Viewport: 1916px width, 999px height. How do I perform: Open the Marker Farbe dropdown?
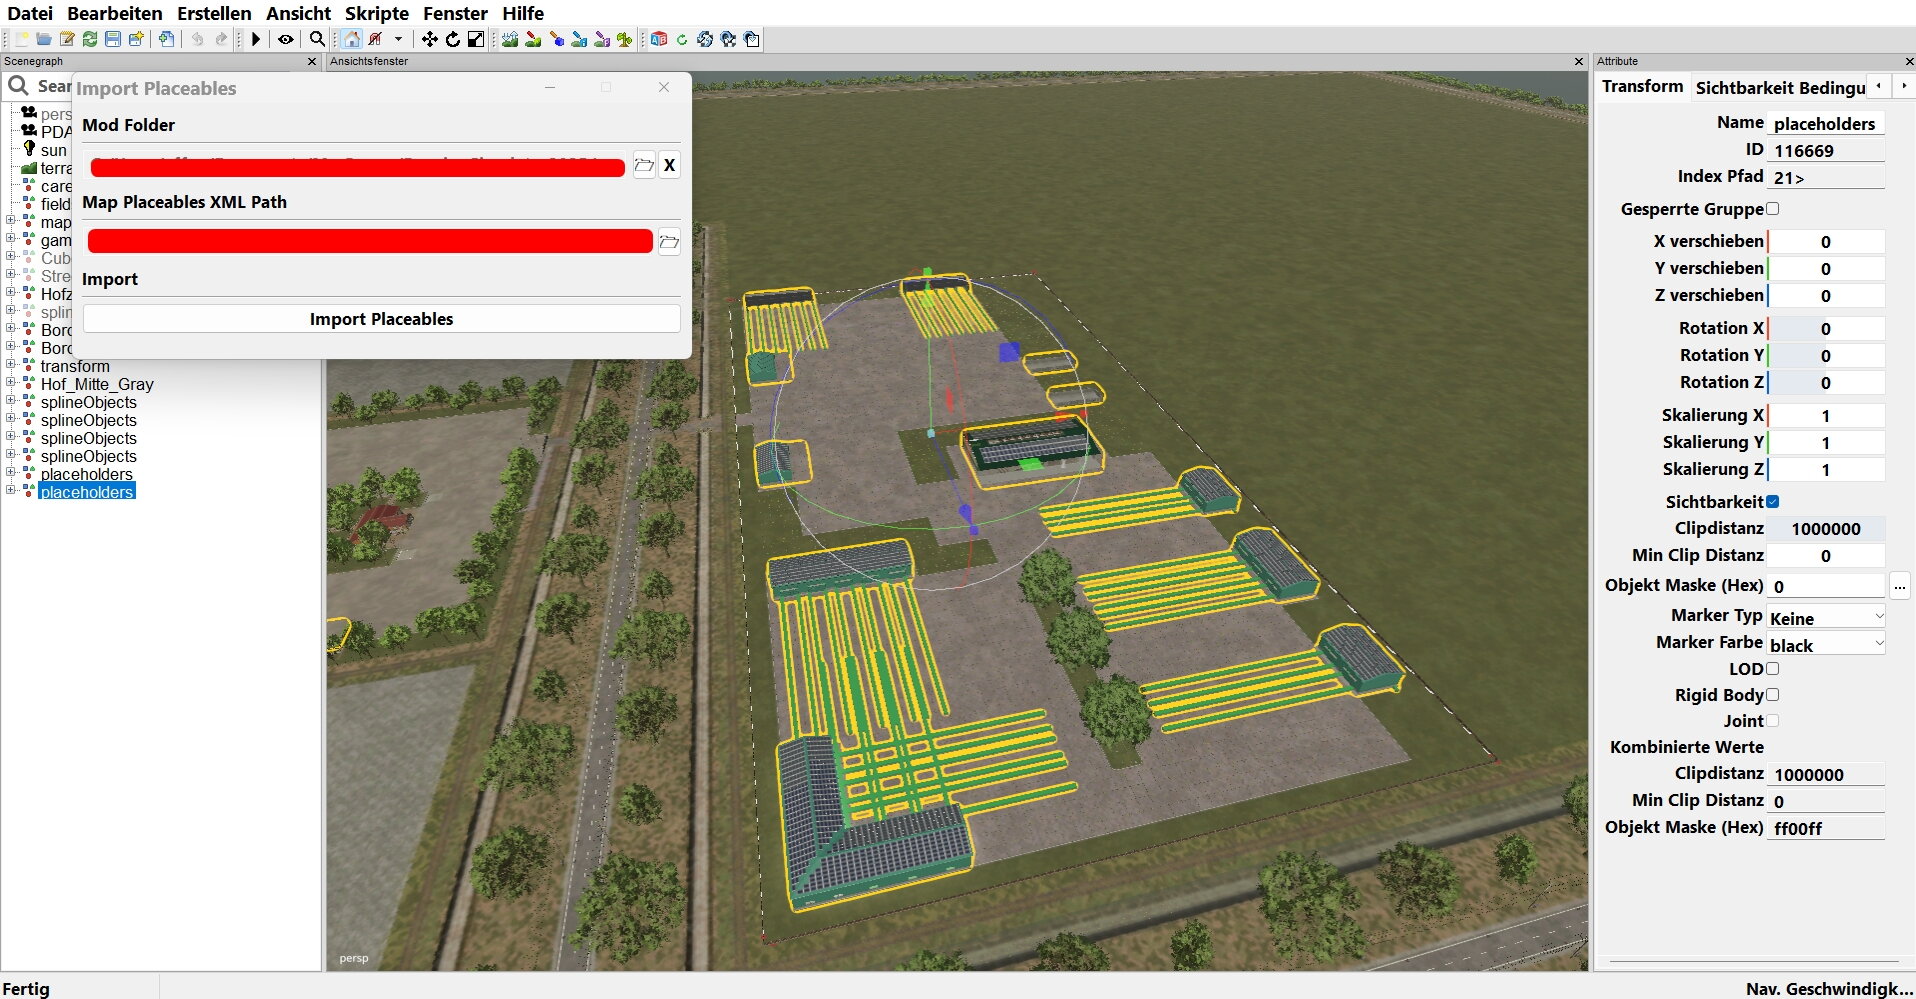(x=1826, y=645)
